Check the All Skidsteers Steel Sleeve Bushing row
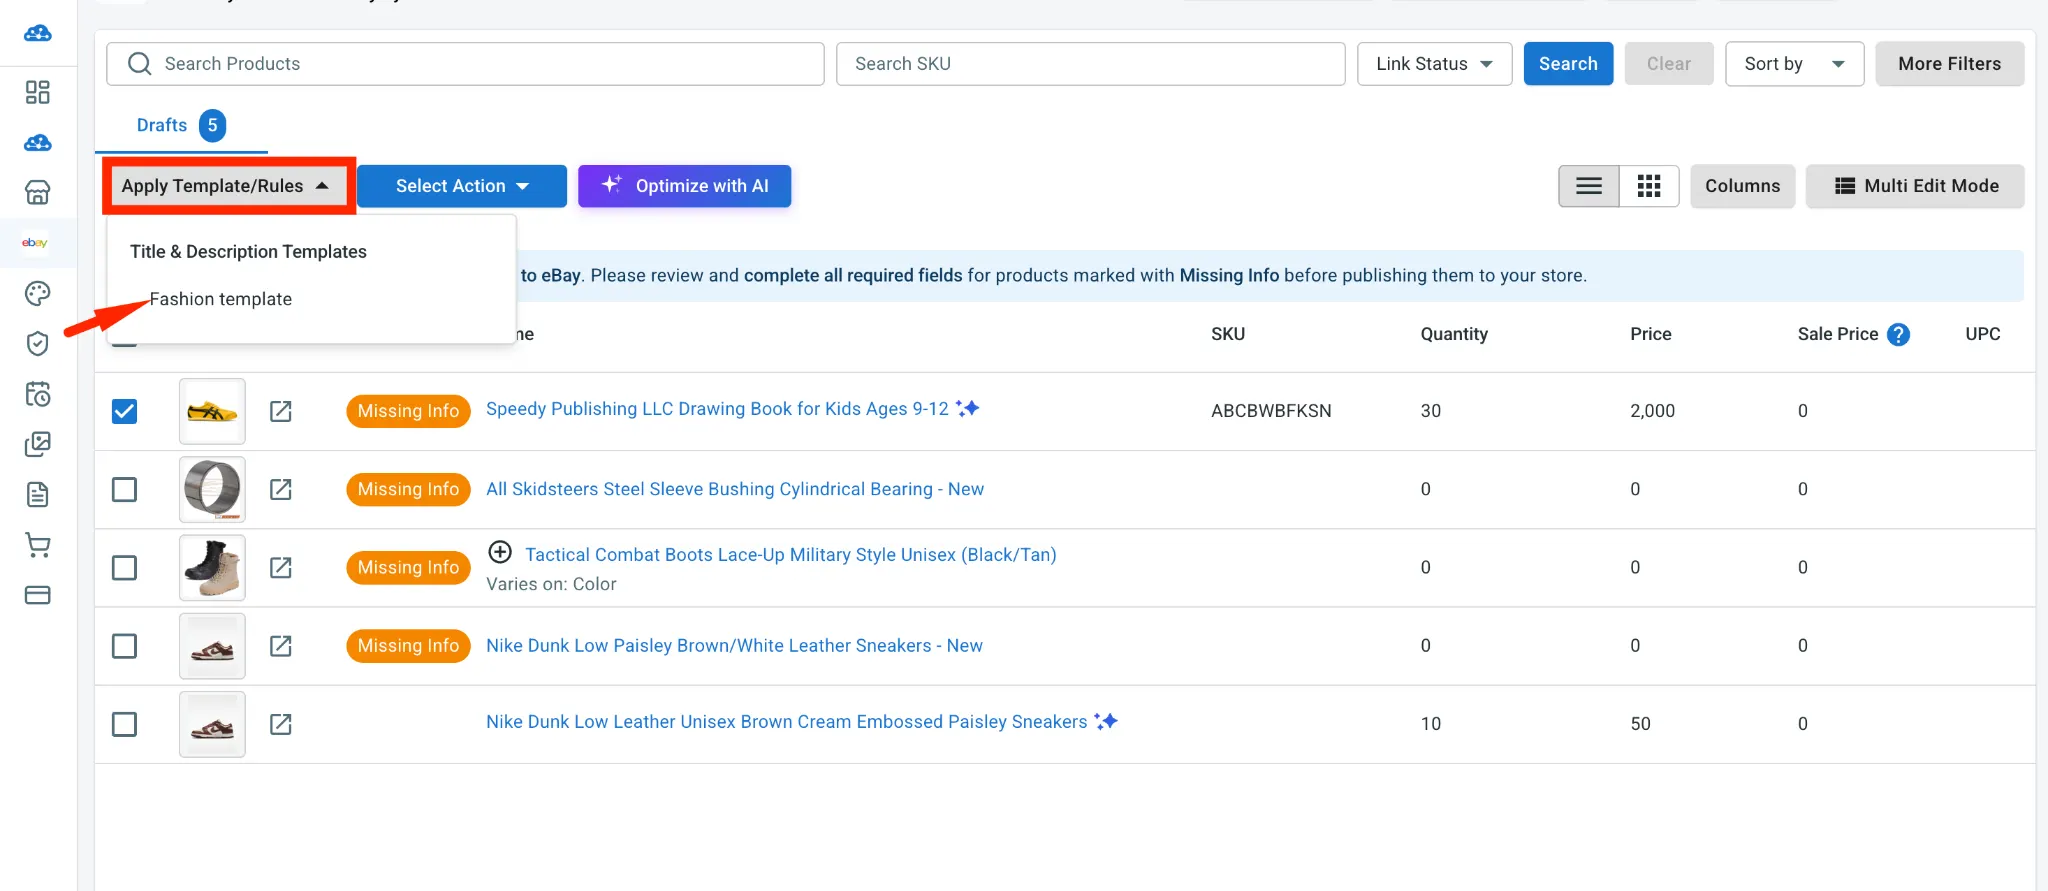The width and height of the screenshot is (2048, 891). (x=124, y=489)
